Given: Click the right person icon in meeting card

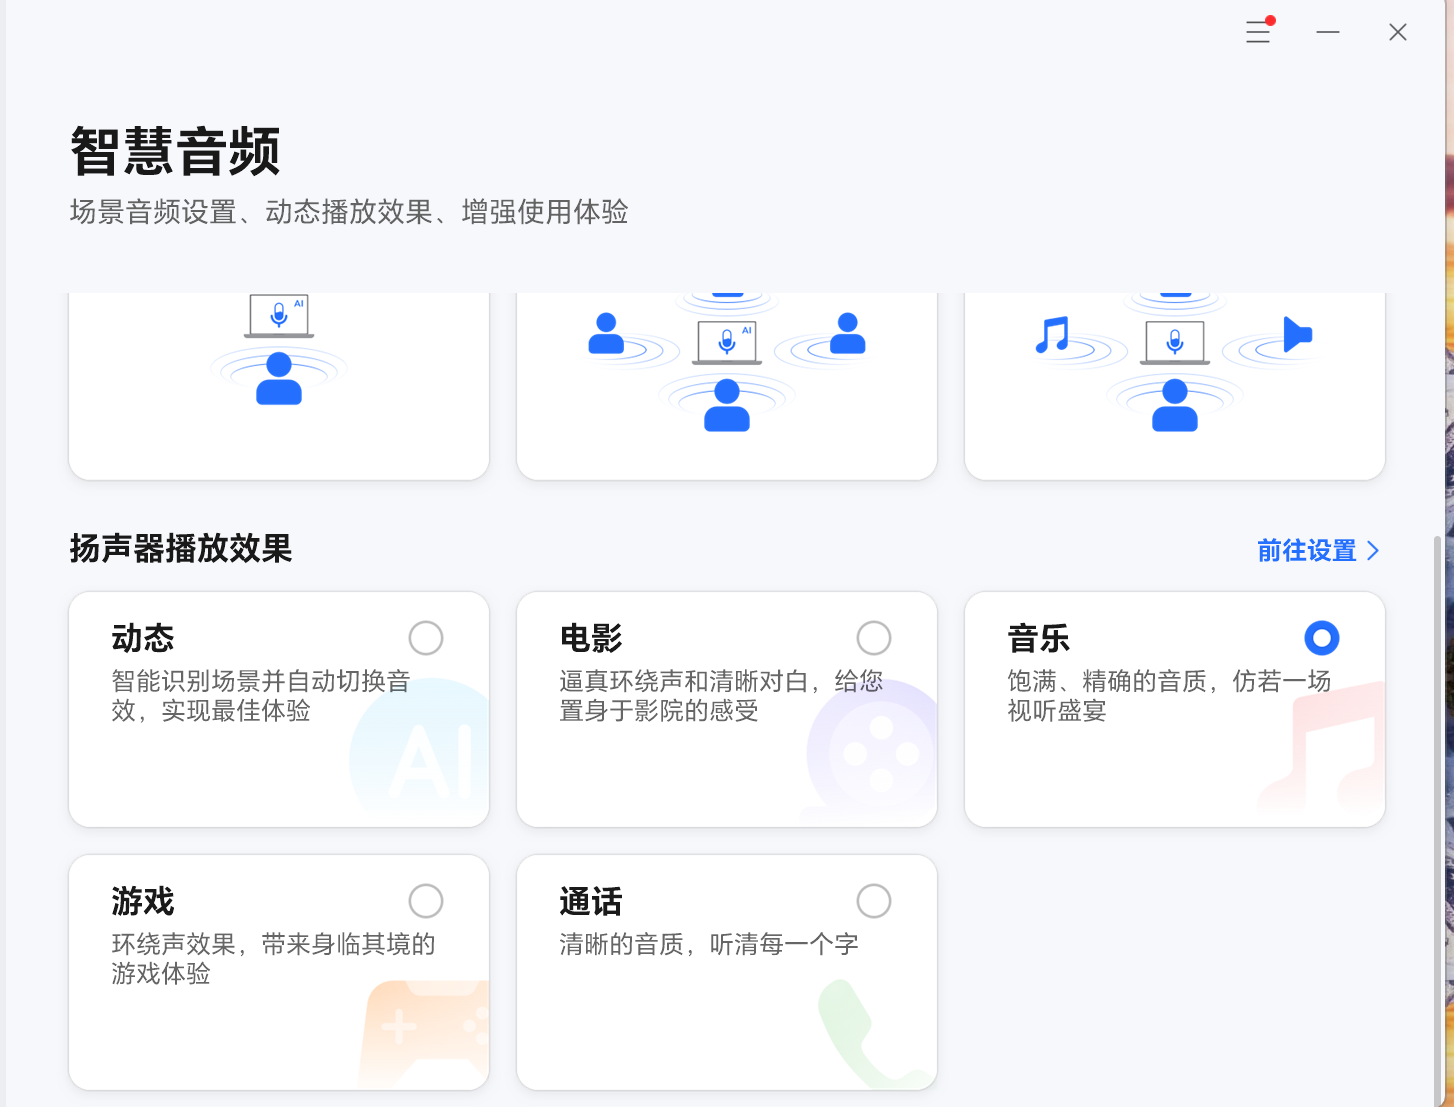Looking at the screenshot, I should 848,334.
